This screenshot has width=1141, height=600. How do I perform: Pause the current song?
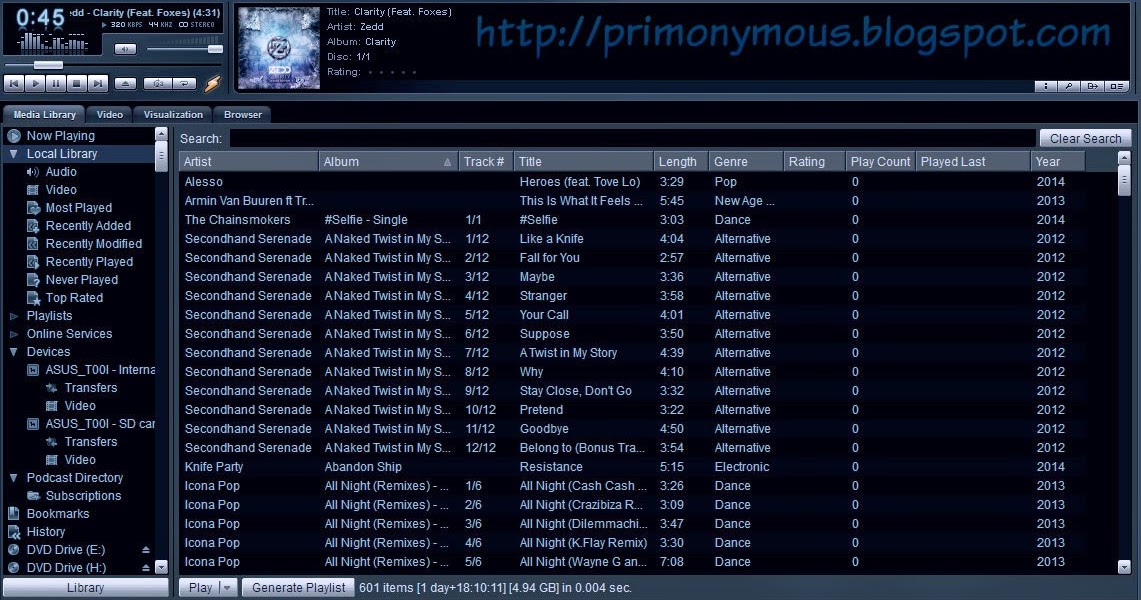56,84
